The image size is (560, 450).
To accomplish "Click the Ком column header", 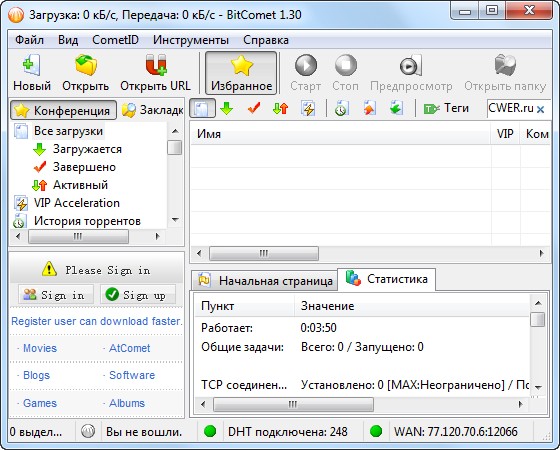I will [535, 134].
